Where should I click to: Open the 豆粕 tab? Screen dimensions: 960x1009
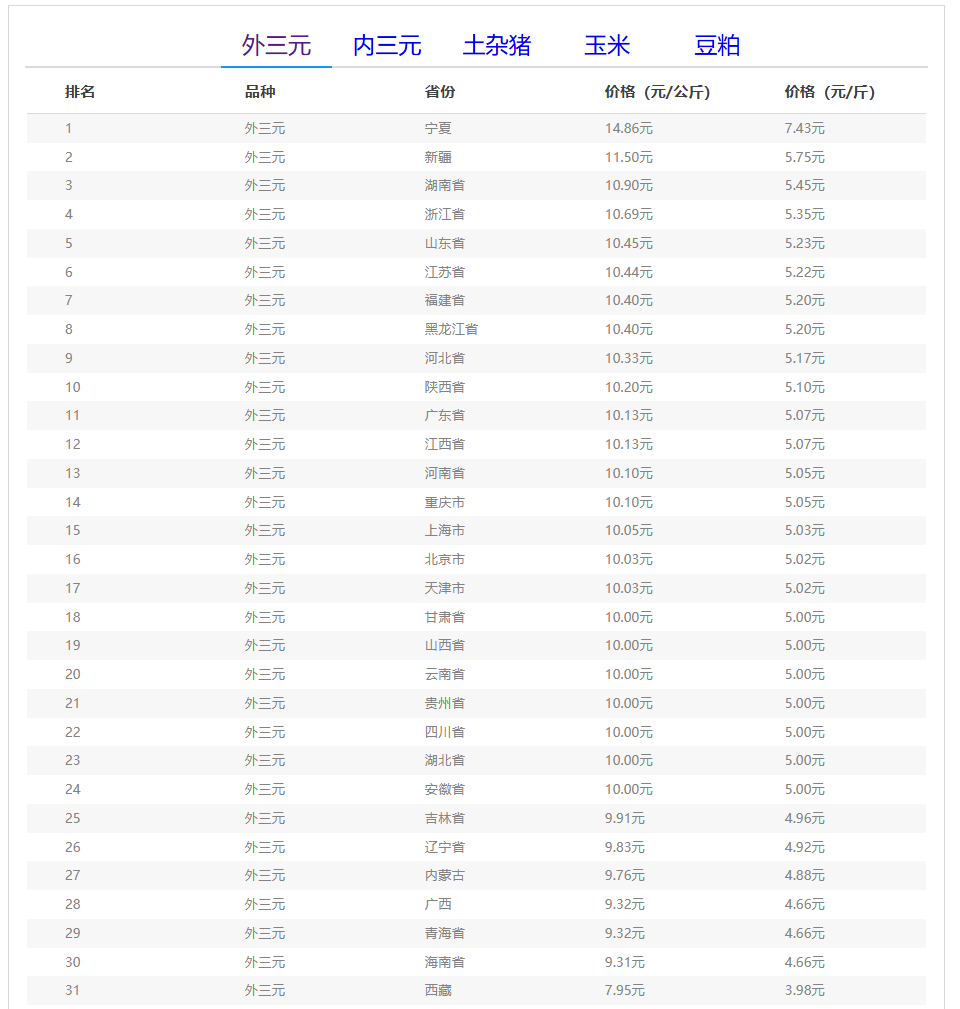717,46
